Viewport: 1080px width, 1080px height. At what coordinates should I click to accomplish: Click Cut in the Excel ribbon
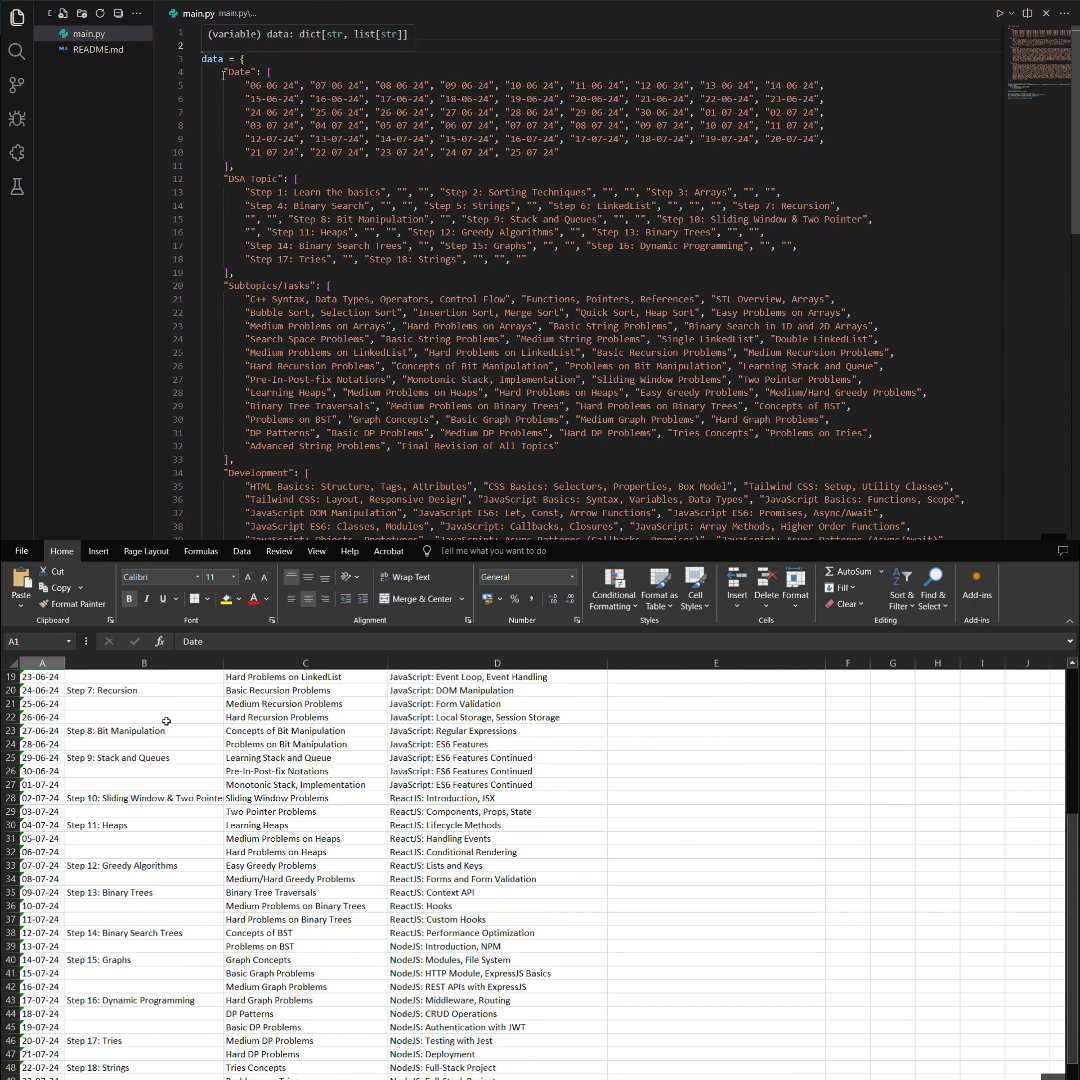52,572
